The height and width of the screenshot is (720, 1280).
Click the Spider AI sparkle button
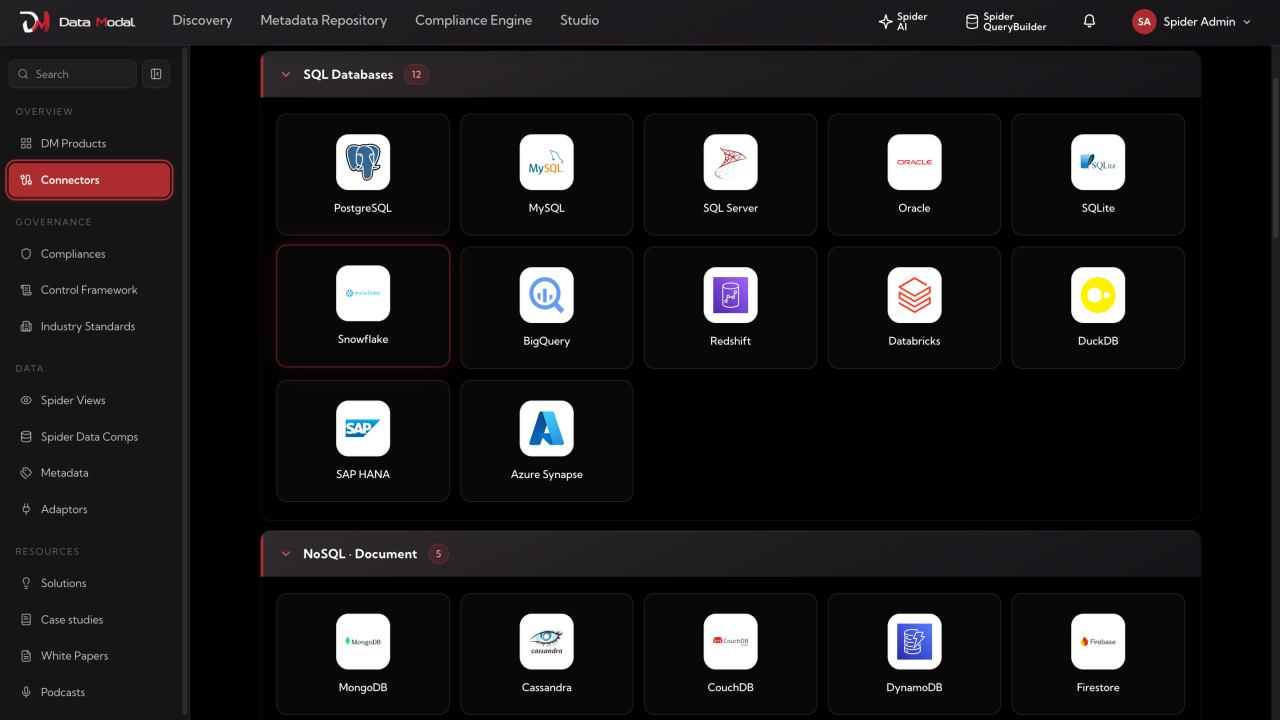[903, 21]
